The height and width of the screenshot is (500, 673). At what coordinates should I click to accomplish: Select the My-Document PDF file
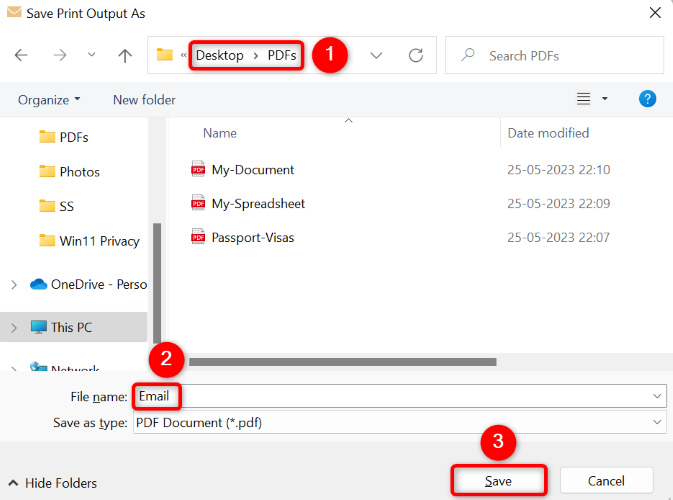[x=252, y=170]
